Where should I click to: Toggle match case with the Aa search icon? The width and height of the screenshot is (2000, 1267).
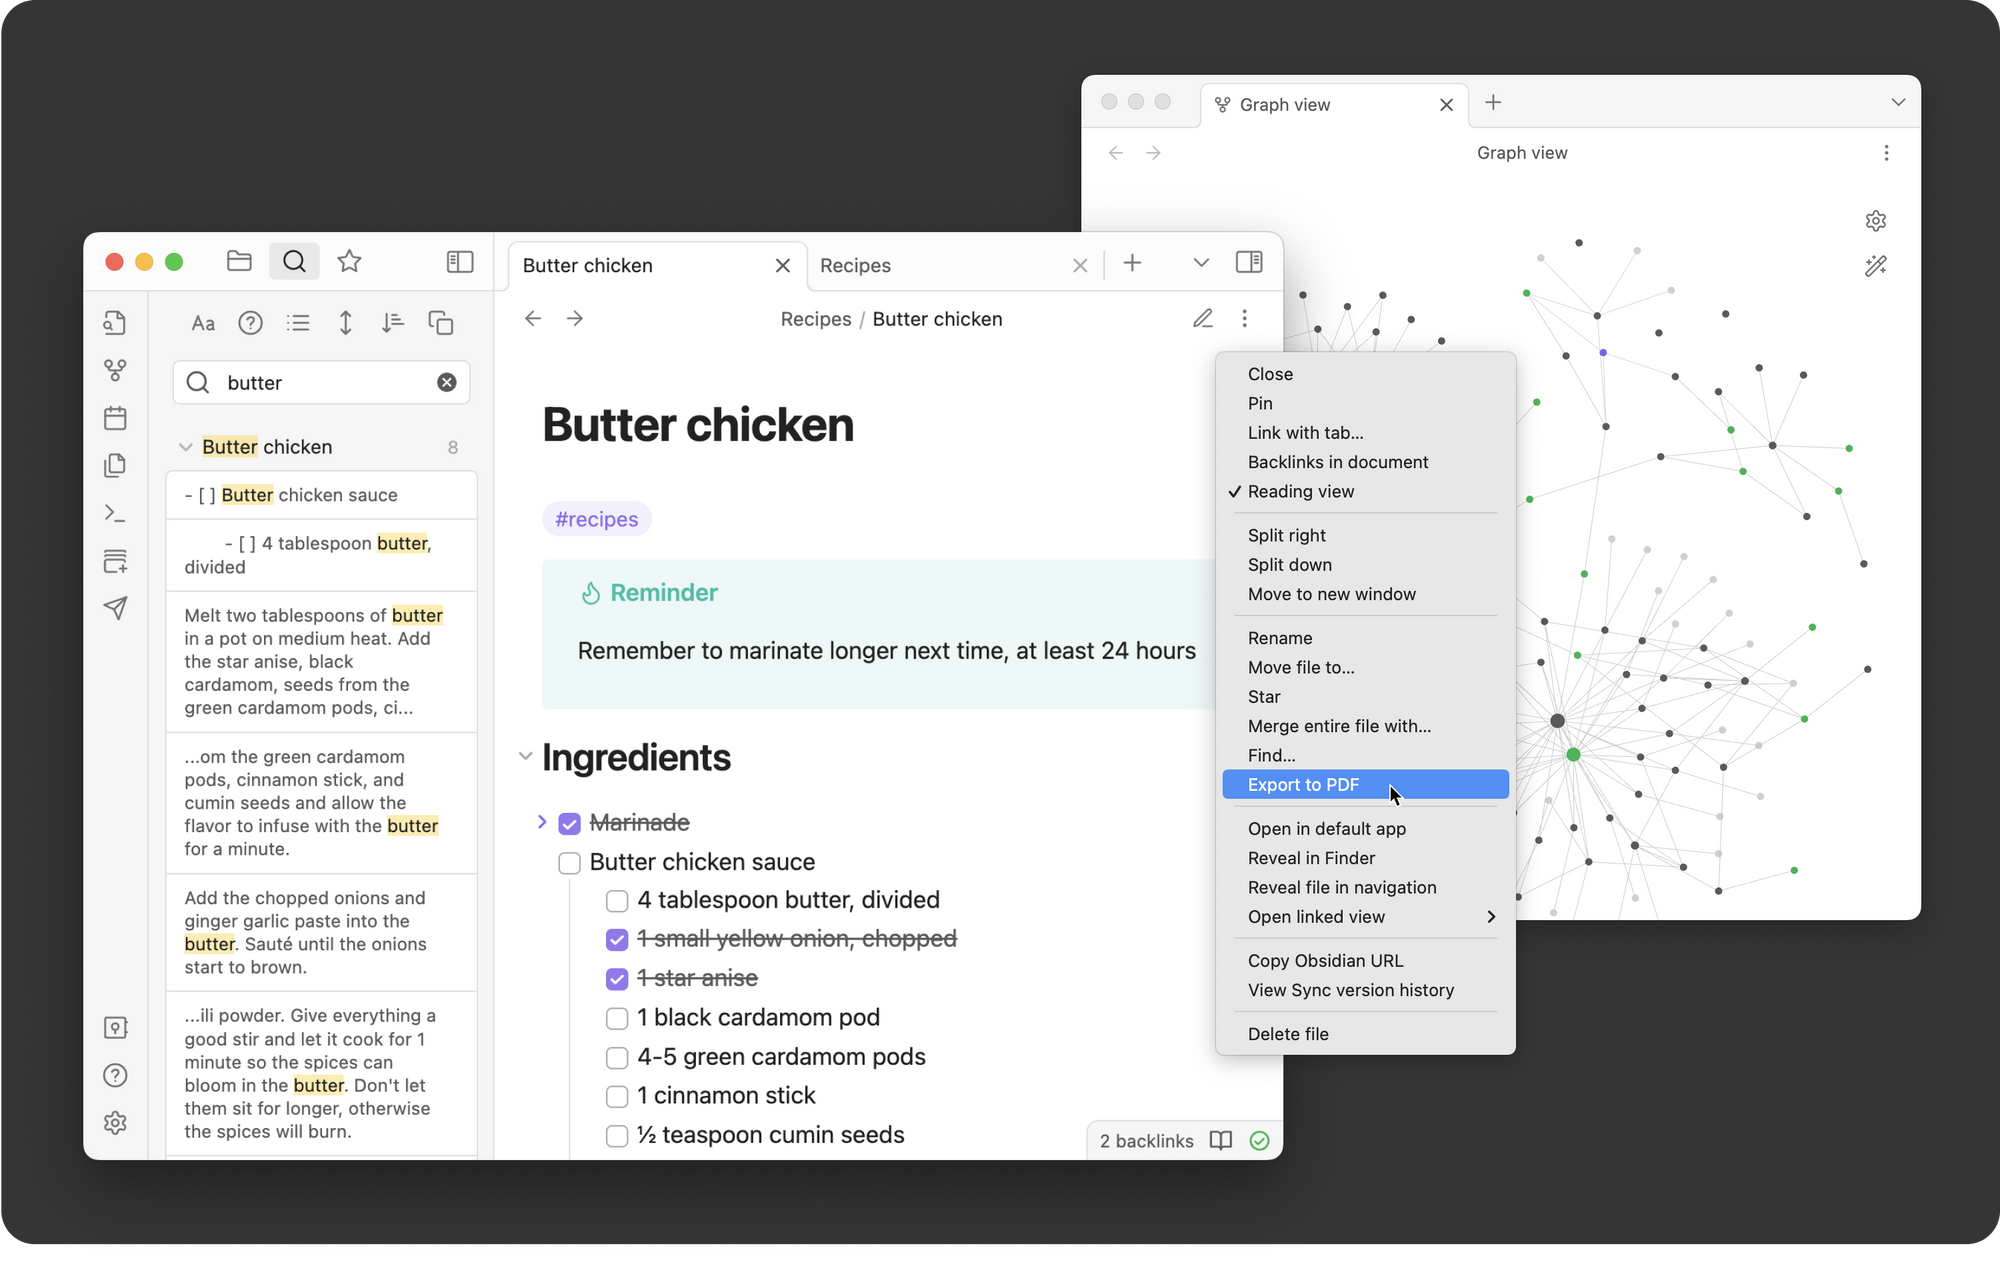tap(203, 322)
